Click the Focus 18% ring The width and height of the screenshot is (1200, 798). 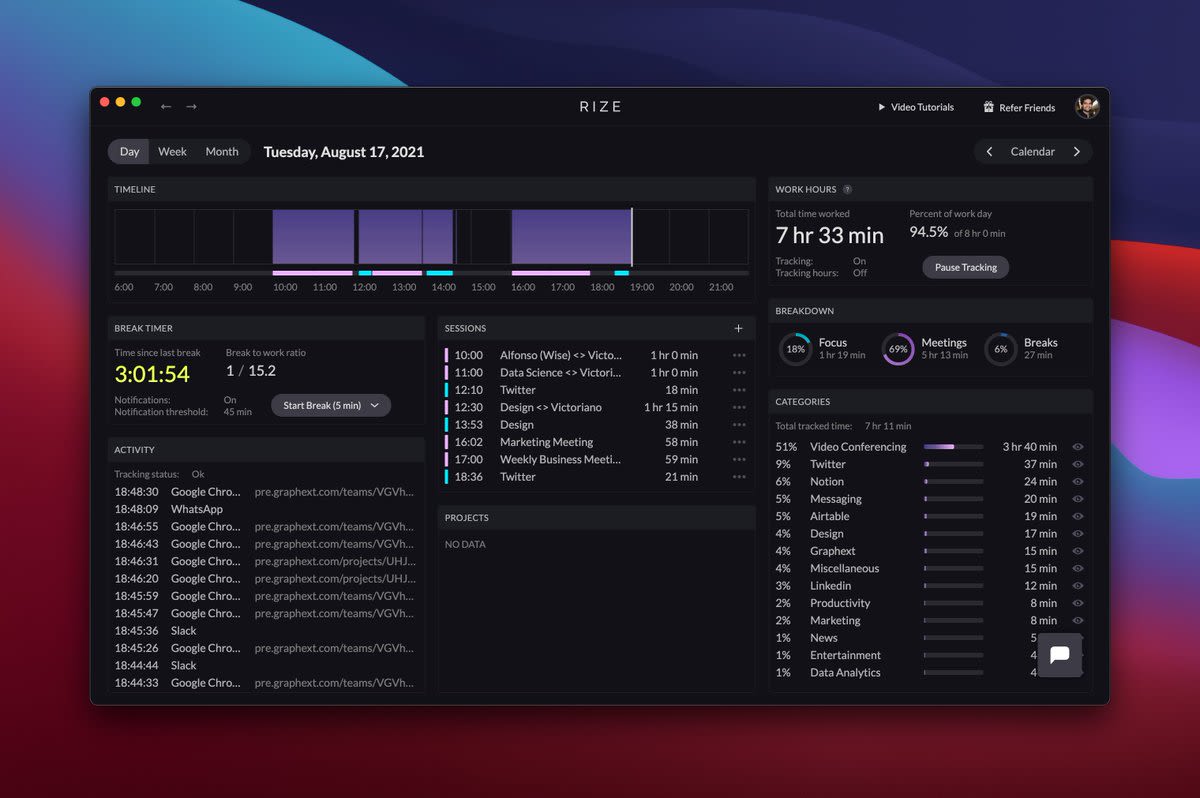click(796, 349)
